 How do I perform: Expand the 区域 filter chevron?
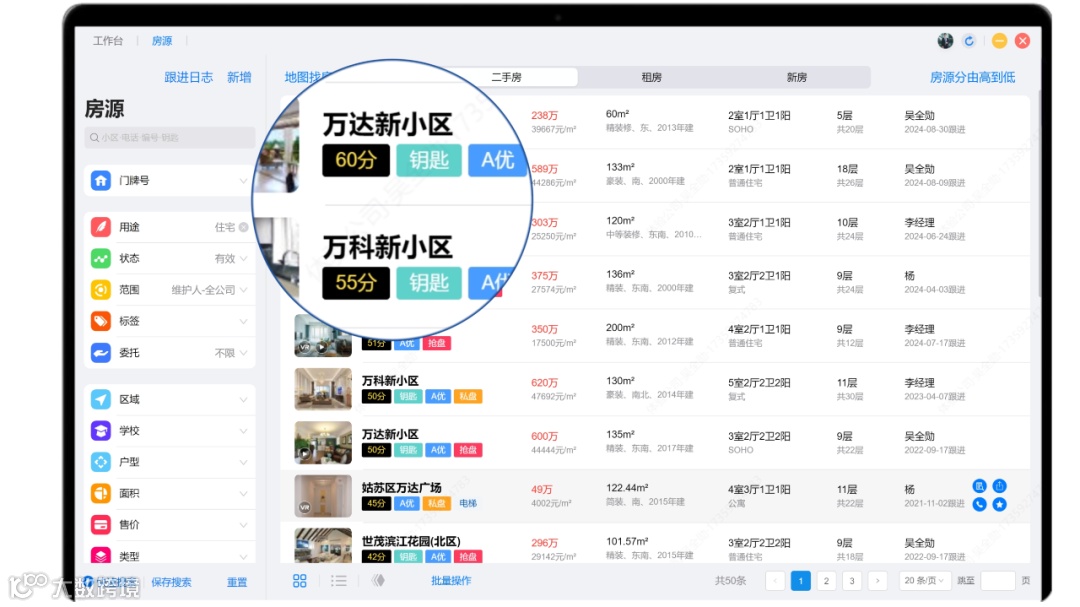(x=243, y=400)
